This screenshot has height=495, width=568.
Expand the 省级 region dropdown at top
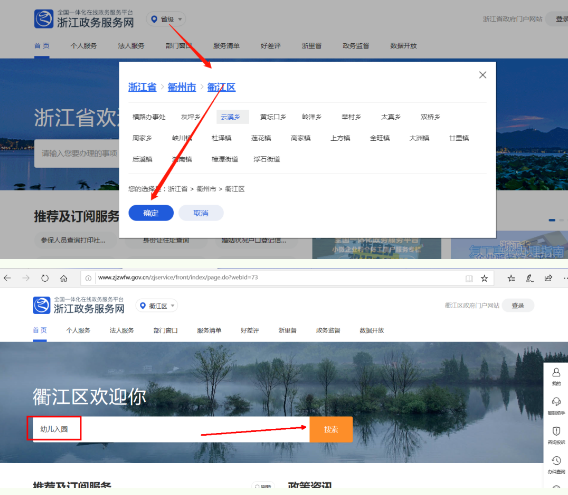click(166, 19)
